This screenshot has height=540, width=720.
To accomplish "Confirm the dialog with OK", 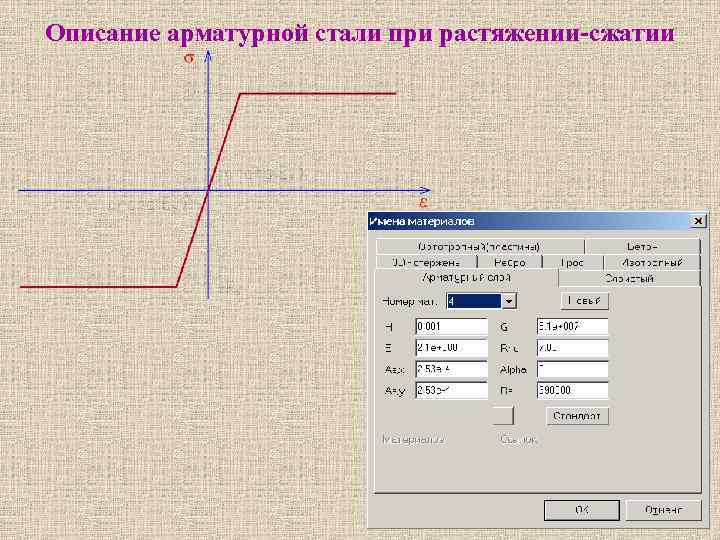I will [x=582, y=510].
